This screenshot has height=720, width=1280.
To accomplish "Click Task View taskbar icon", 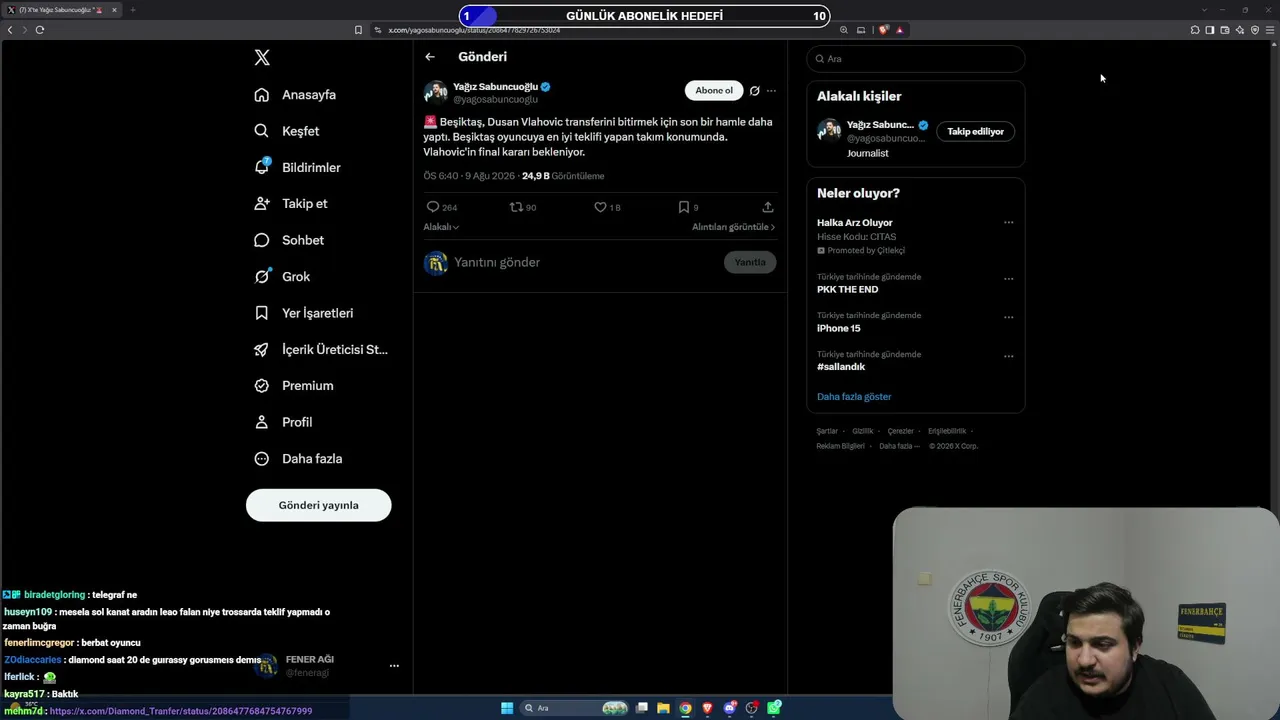I will 642,708.
